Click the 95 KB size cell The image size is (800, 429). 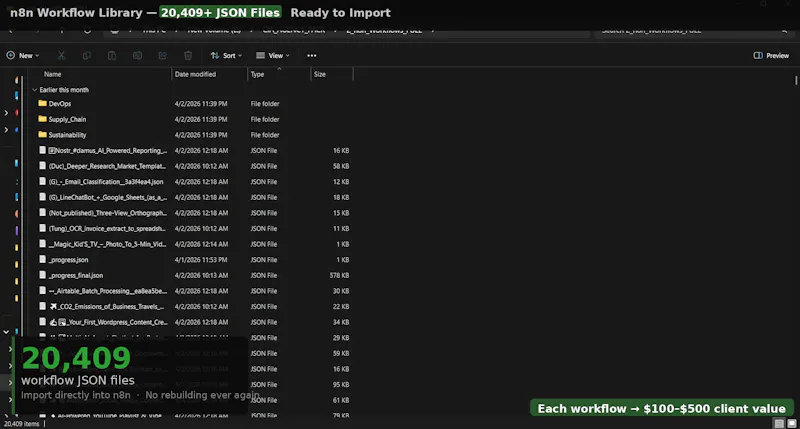tap(341, 384)
